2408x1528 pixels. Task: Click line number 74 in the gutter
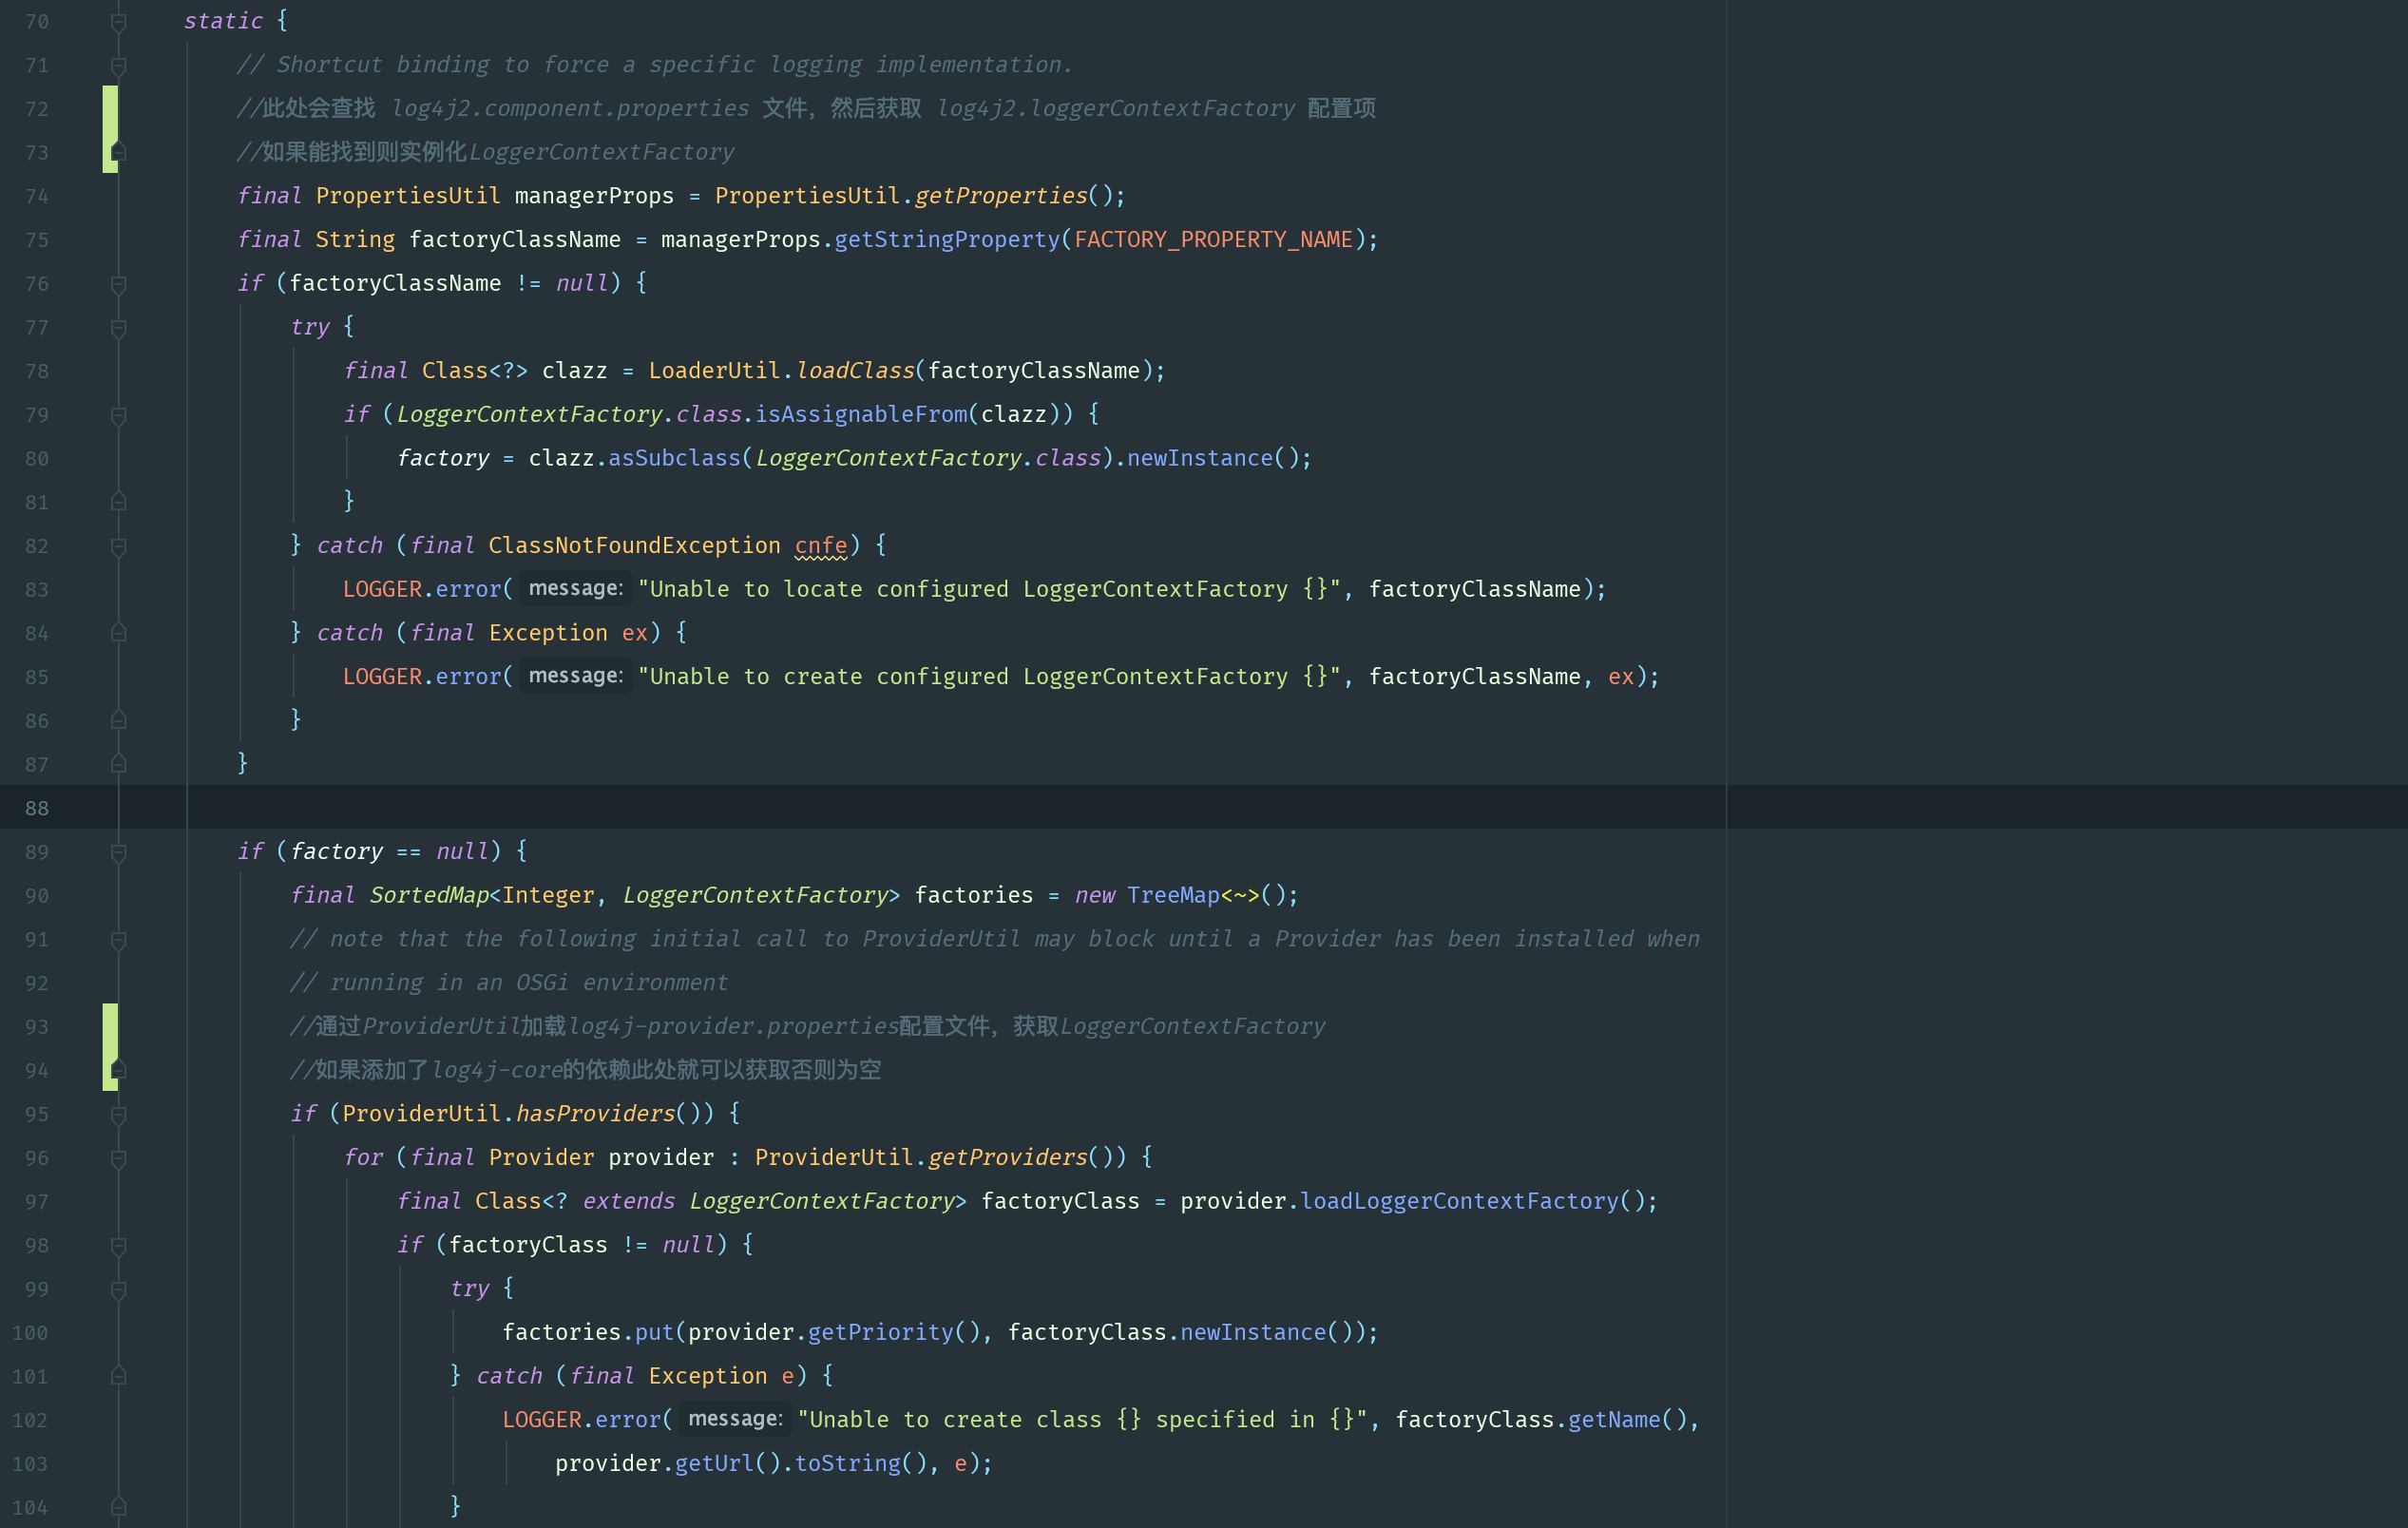pos(37,196)
